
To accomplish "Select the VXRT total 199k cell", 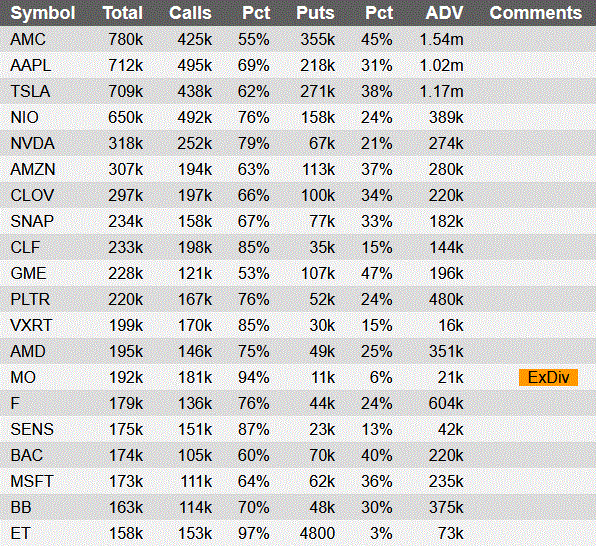I will (126, 325).
